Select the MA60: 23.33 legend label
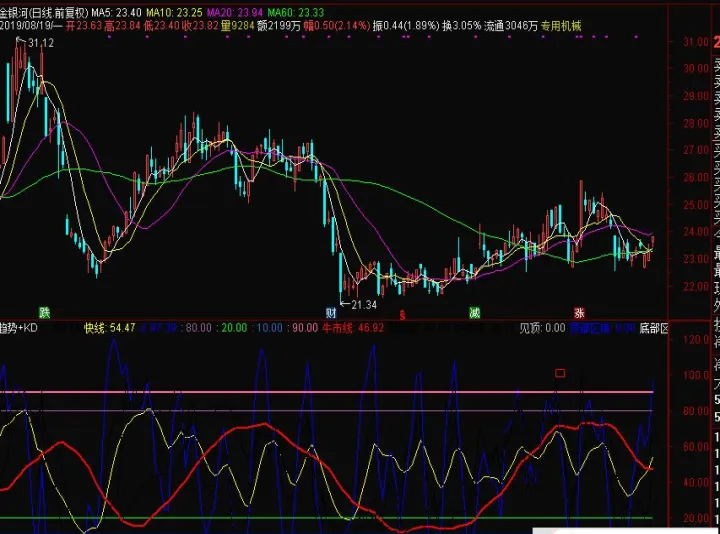Screen dimensions: 720x534 (x=295, y=12)
